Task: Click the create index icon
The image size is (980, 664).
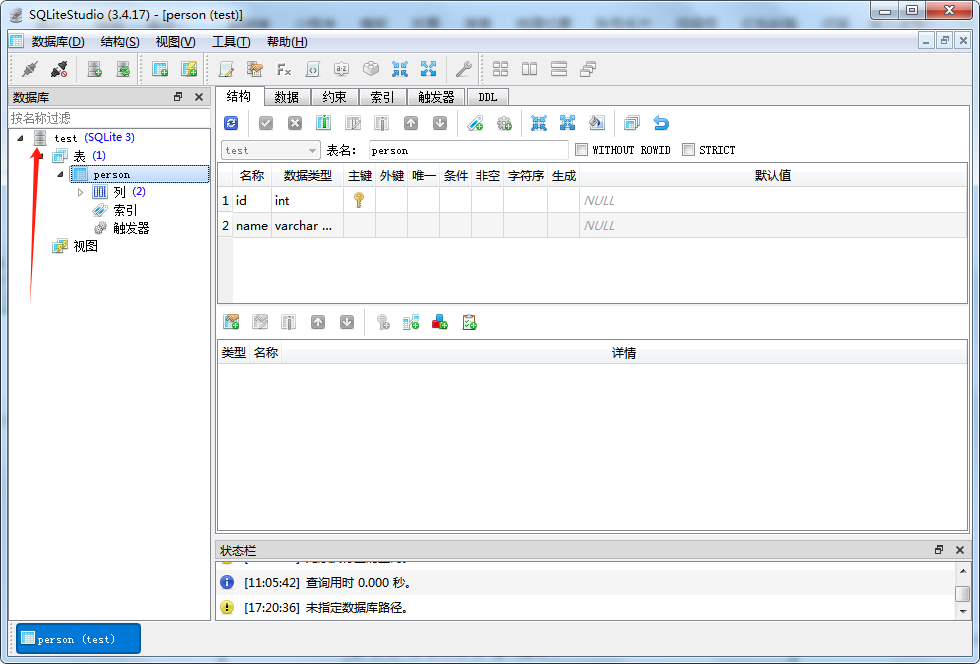Action: click(x=476, y=123)
